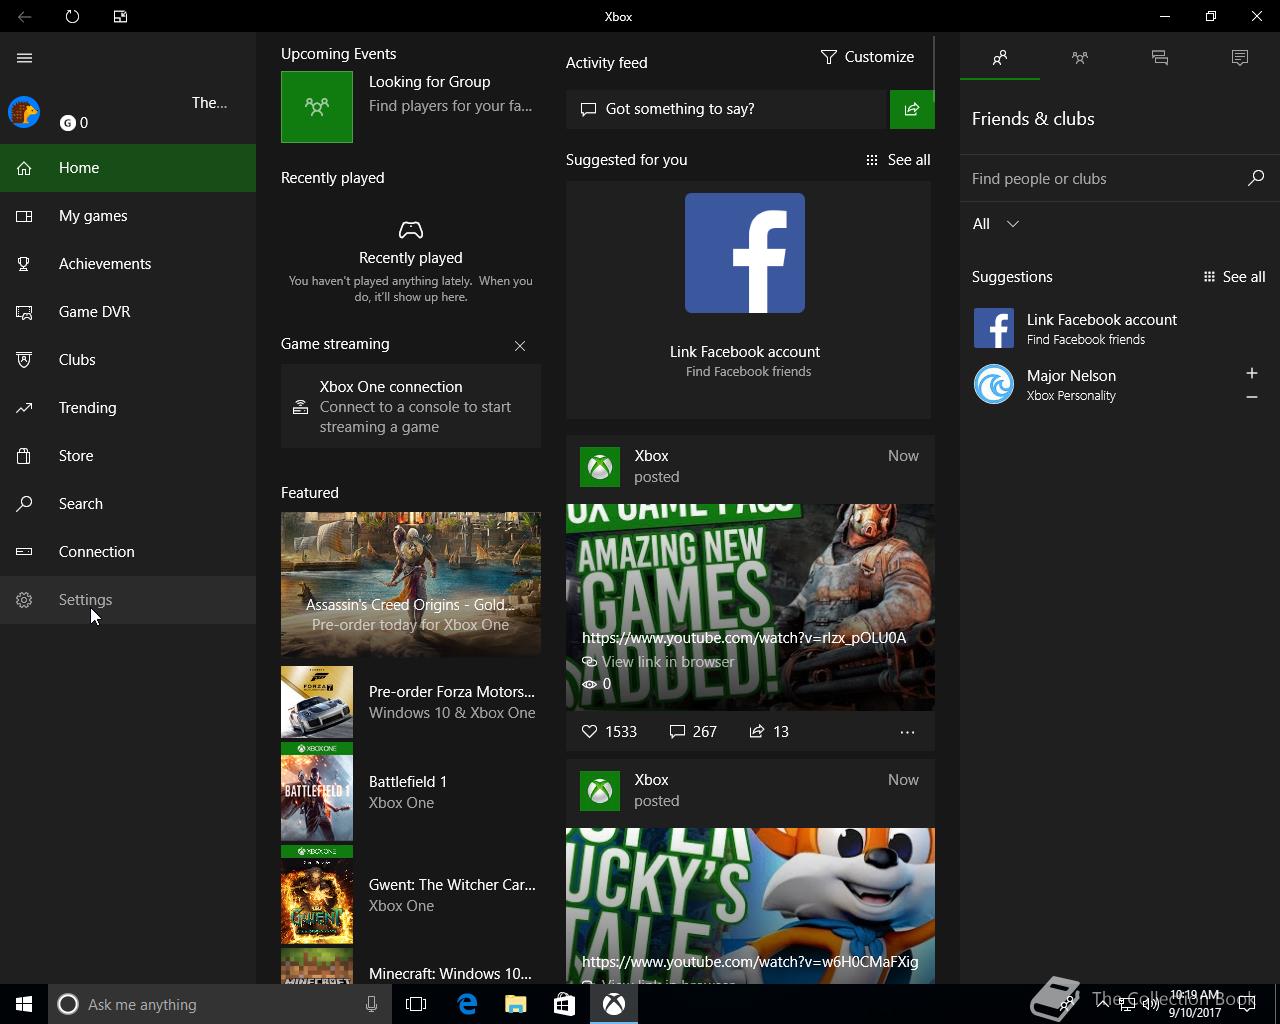Open the user profile avatar
The image size is (1280, 1024).
(x=24, y=112)
